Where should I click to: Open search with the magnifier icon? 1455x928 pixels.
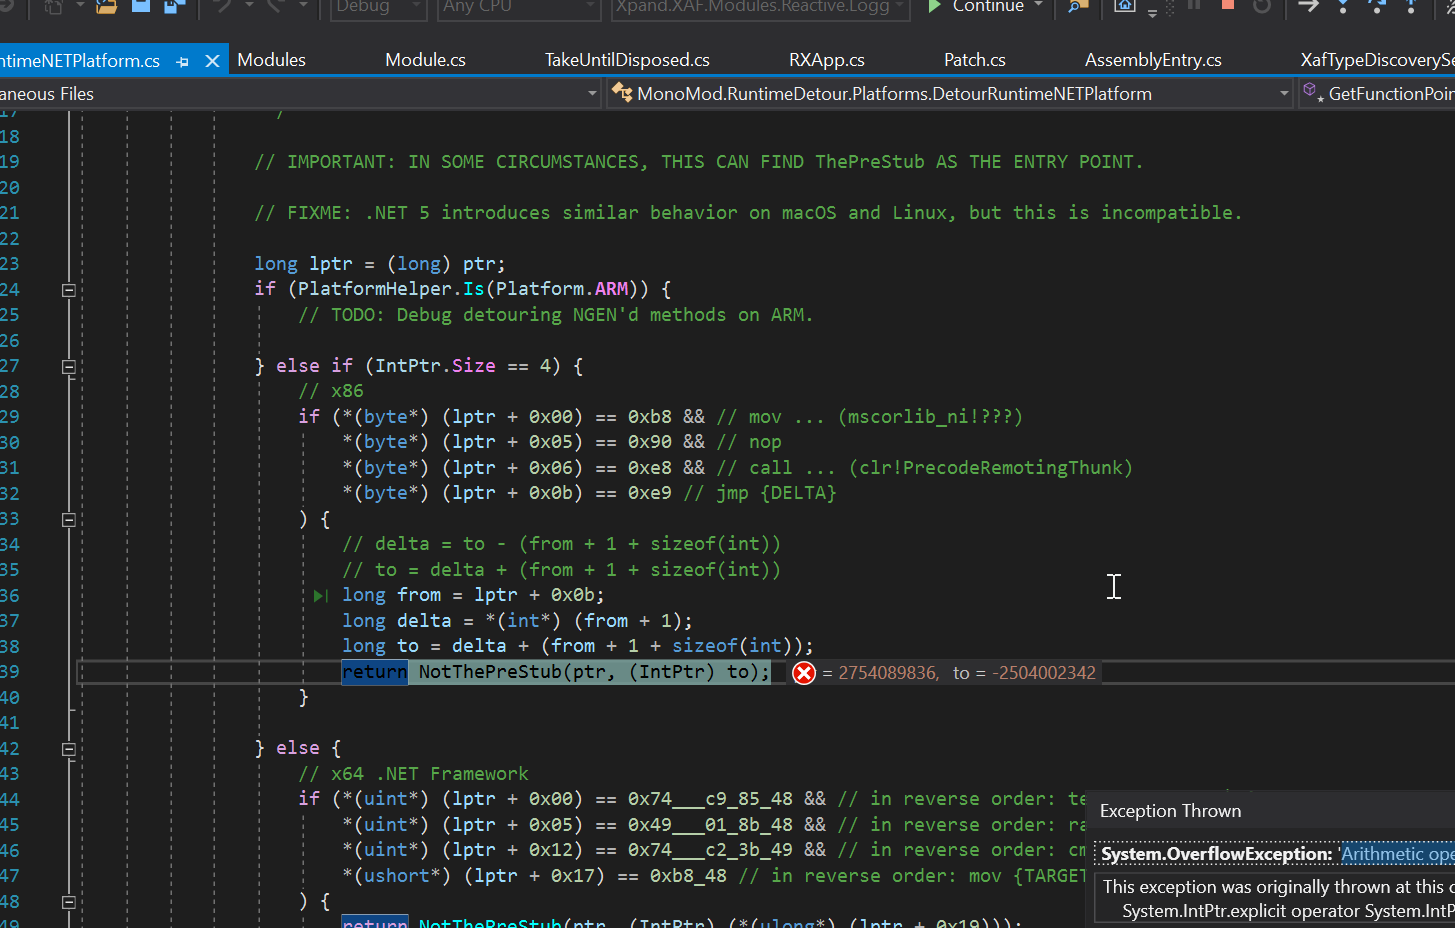click(x=1076, y=7)
